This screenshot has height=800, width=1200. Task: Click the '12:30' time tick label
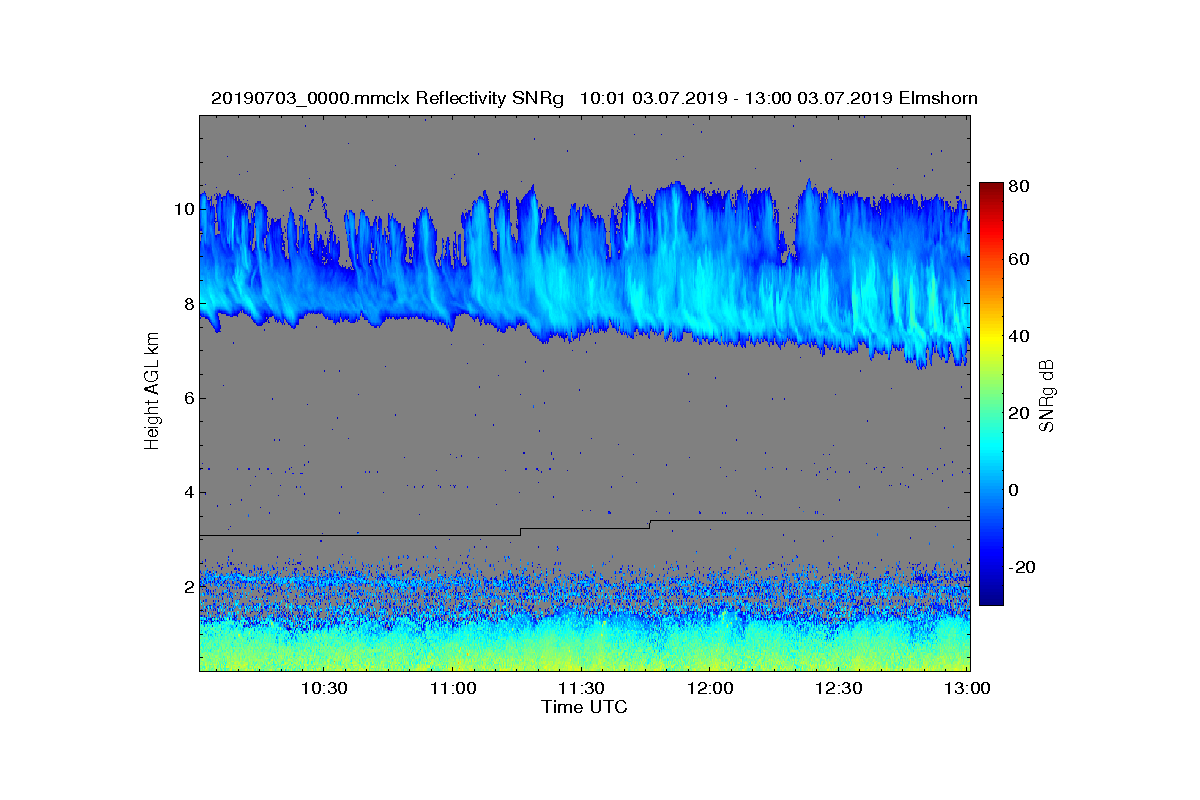coord(839,689)
